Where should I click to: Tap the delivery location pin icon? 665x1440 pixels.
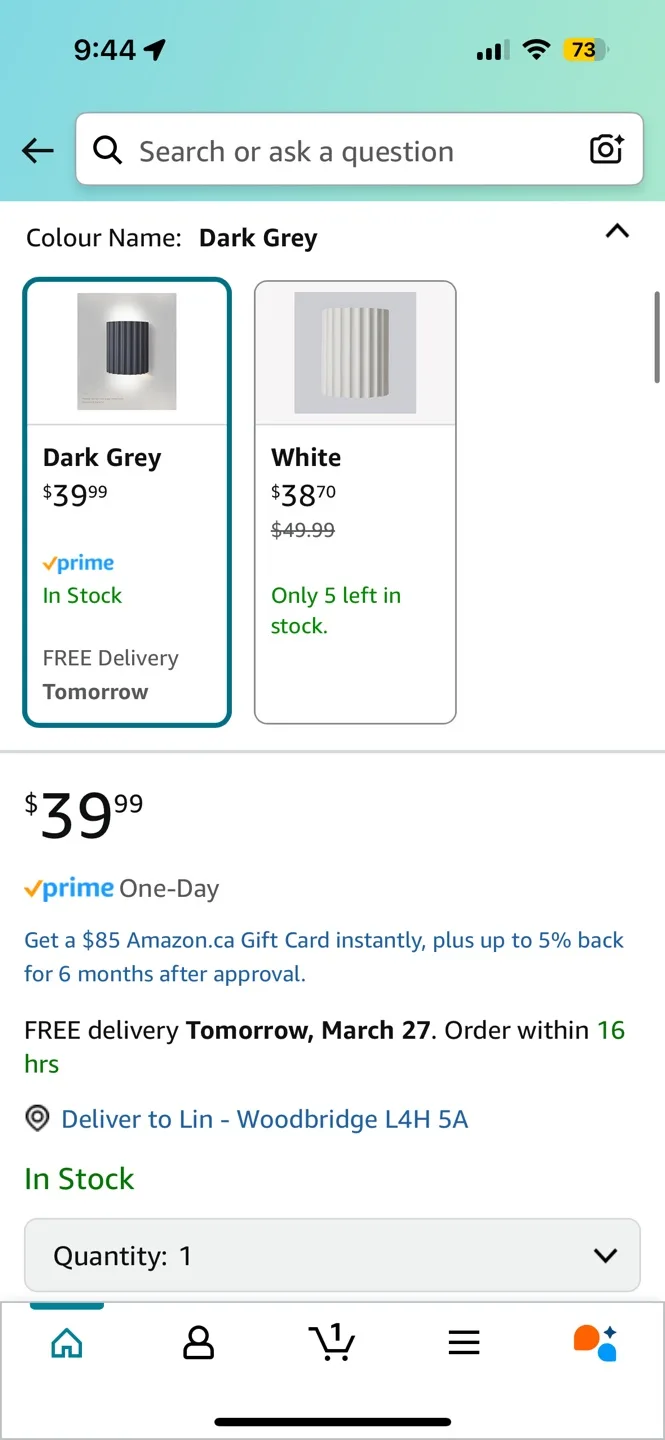tap(37, 1119)
